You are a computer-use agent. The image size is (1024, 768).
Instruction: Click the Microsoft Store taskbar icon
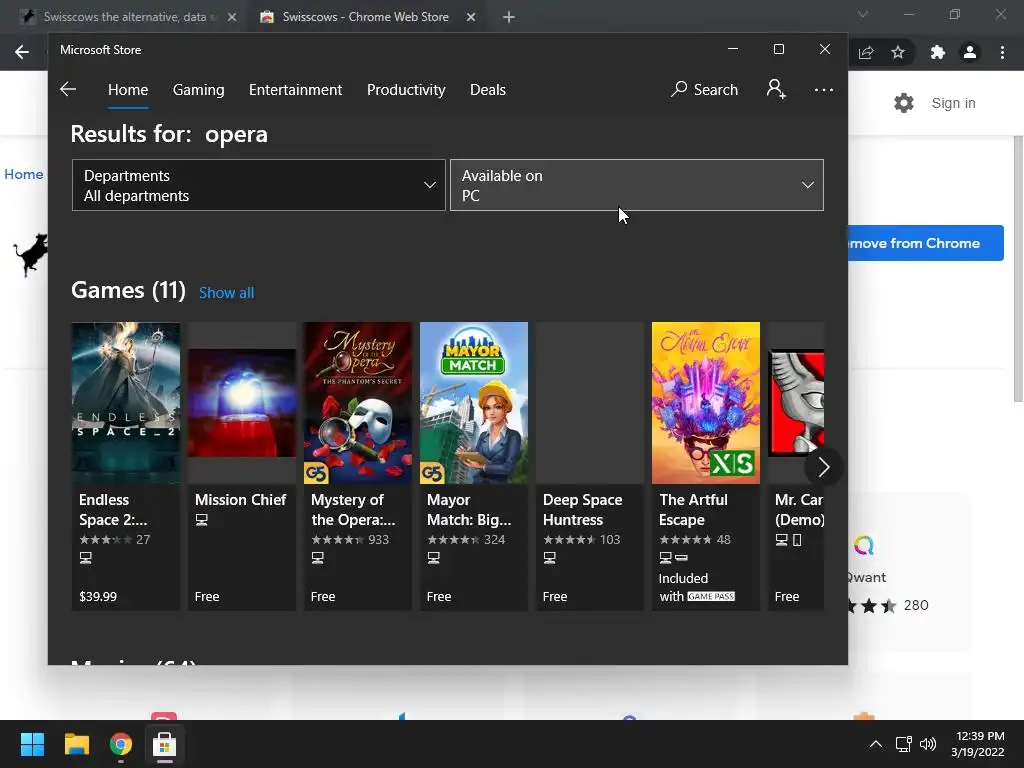click(x=165, y=744)
